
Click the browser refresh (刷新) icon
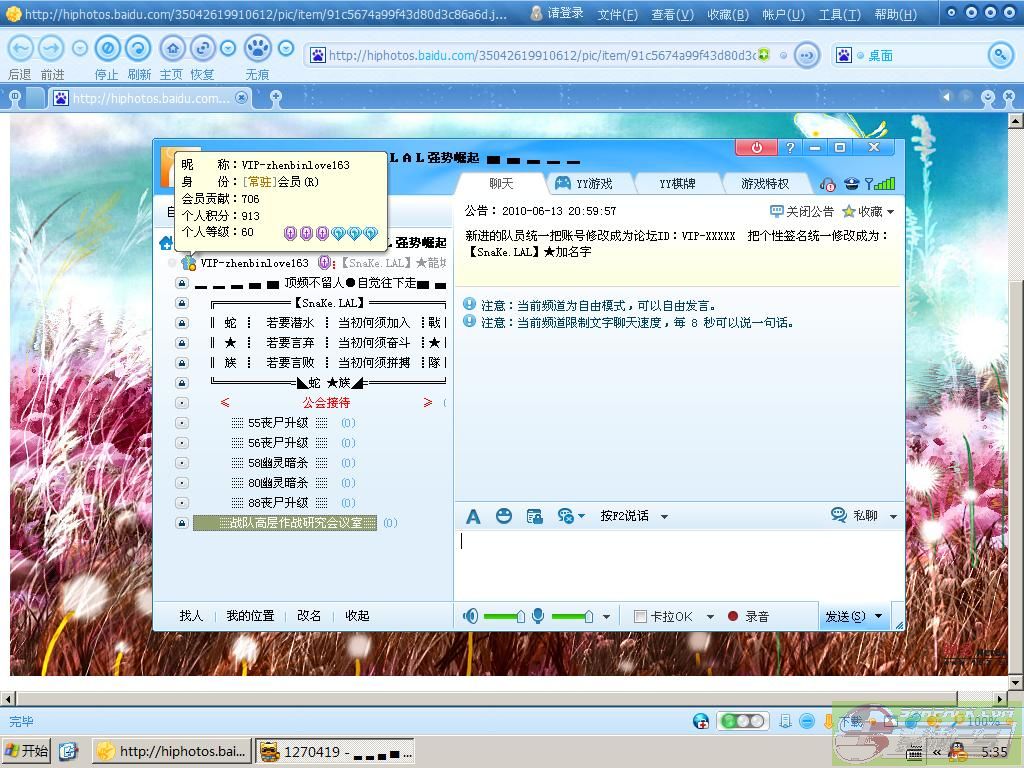[x=138, y=49]
